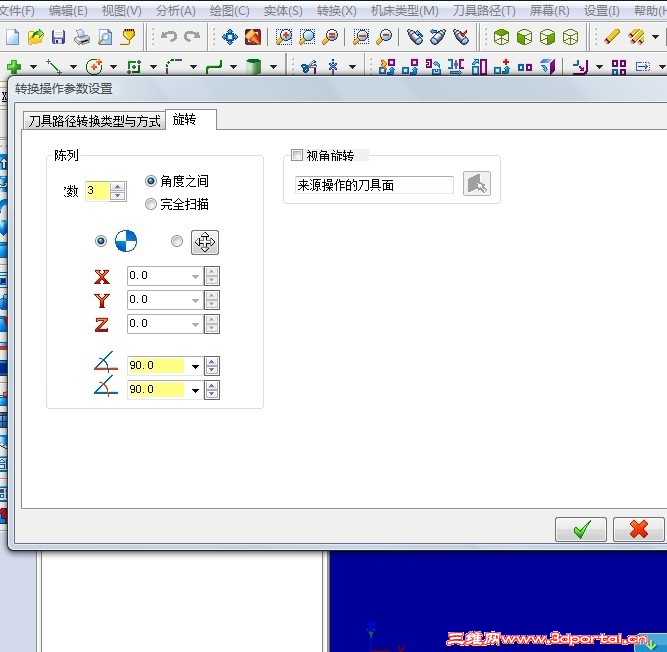Switch to 刀具路径转换类型与方式 tab
The width and height of the screenshot is (667, 652).
[x=94, y=121]
